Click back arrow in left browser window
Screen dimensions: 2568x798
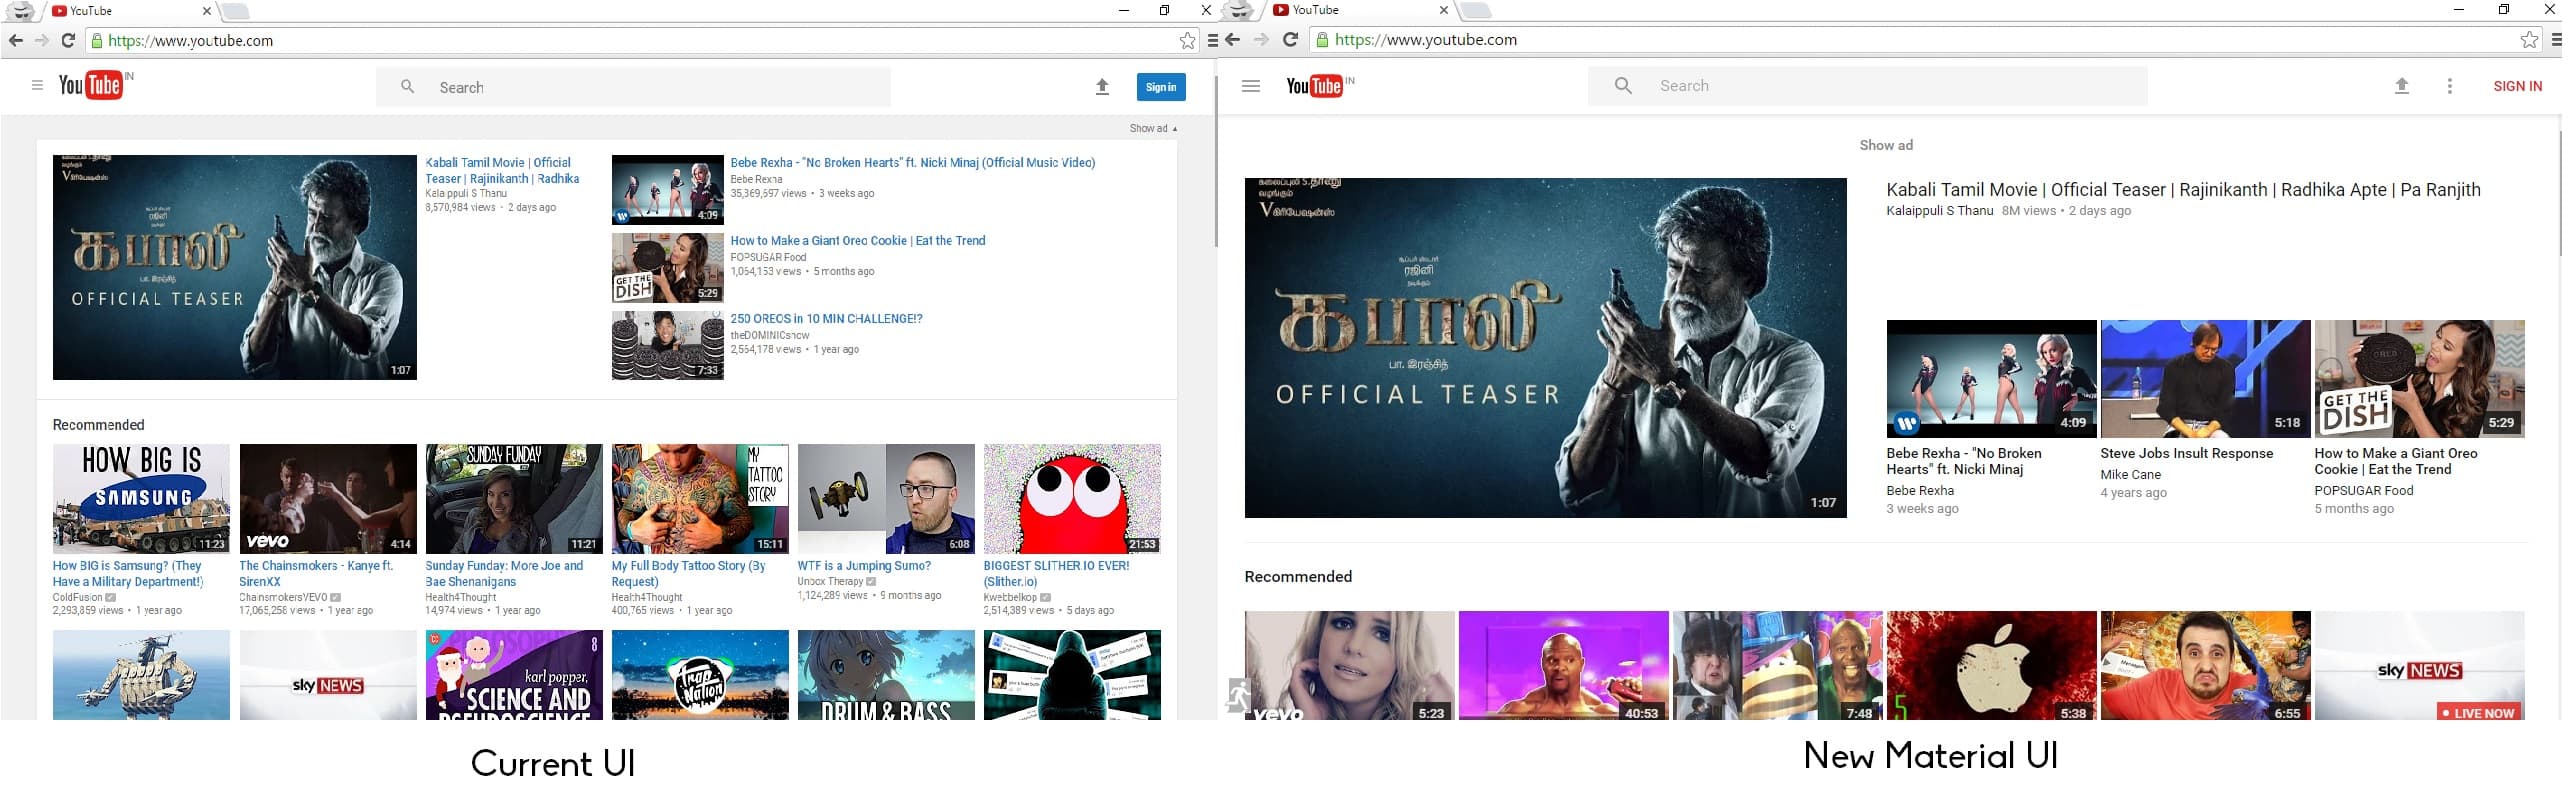pos(15,40)
